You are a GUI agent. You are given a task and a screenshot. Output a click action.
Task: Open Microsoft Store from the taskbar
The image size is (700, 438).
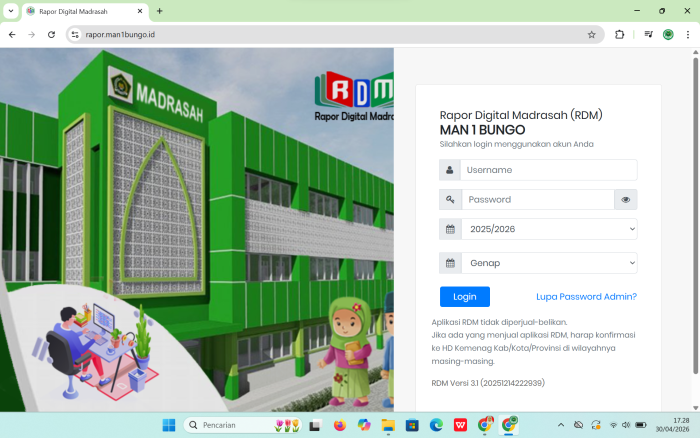(412, 425)
